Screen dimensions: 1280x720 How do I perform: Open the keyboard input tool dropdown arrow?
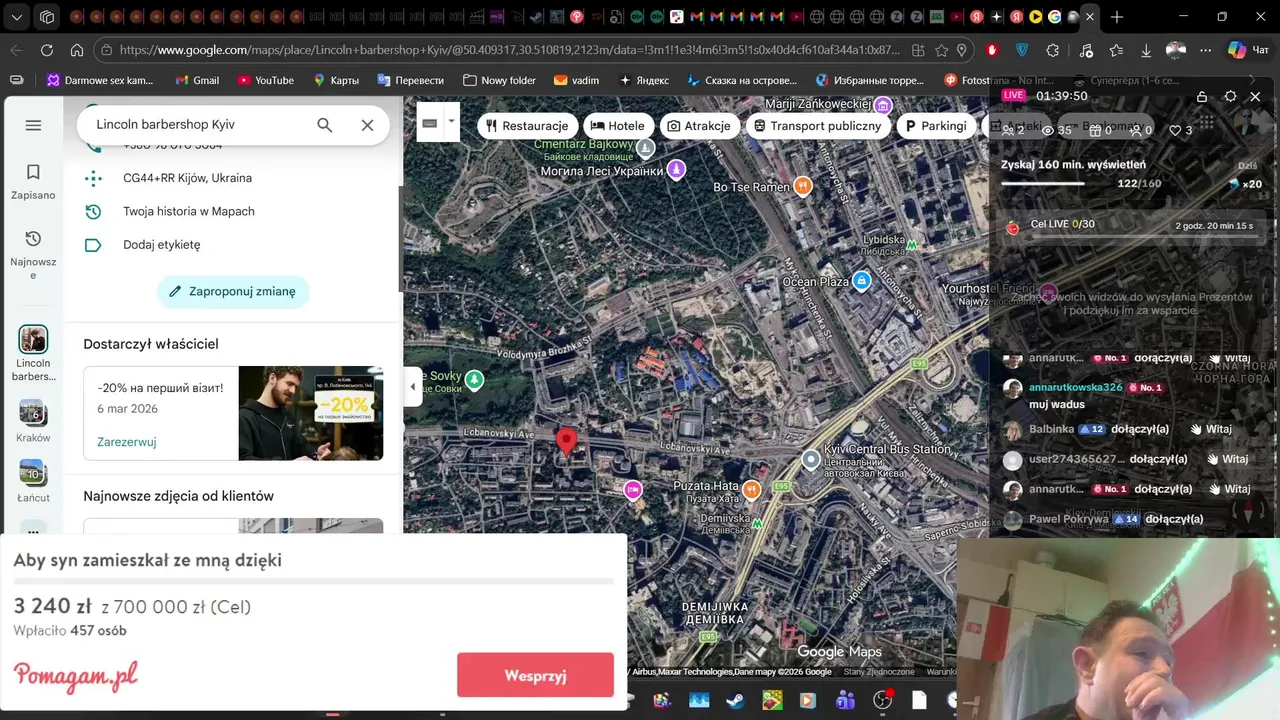click(x=451, y=122)
